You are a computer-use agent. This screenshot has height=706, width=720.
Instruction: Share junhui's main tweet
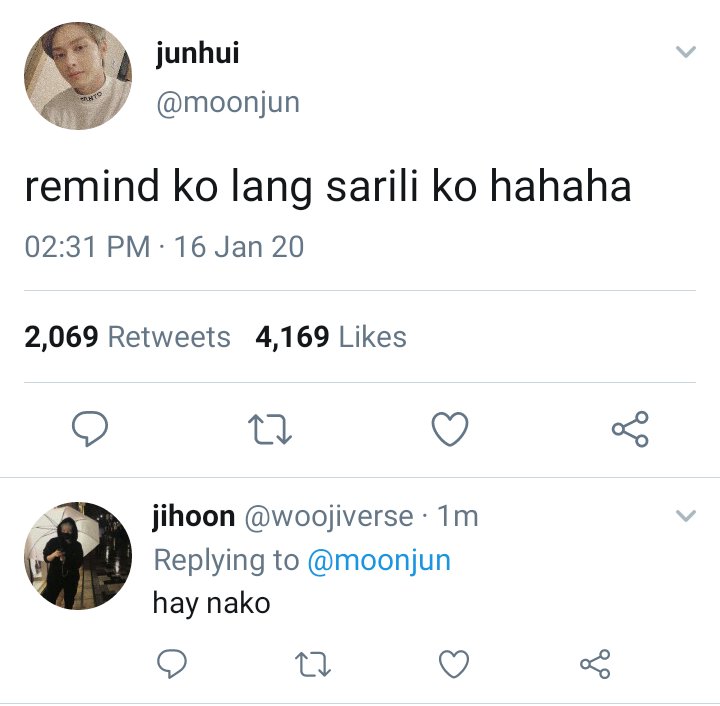(630, 429)
